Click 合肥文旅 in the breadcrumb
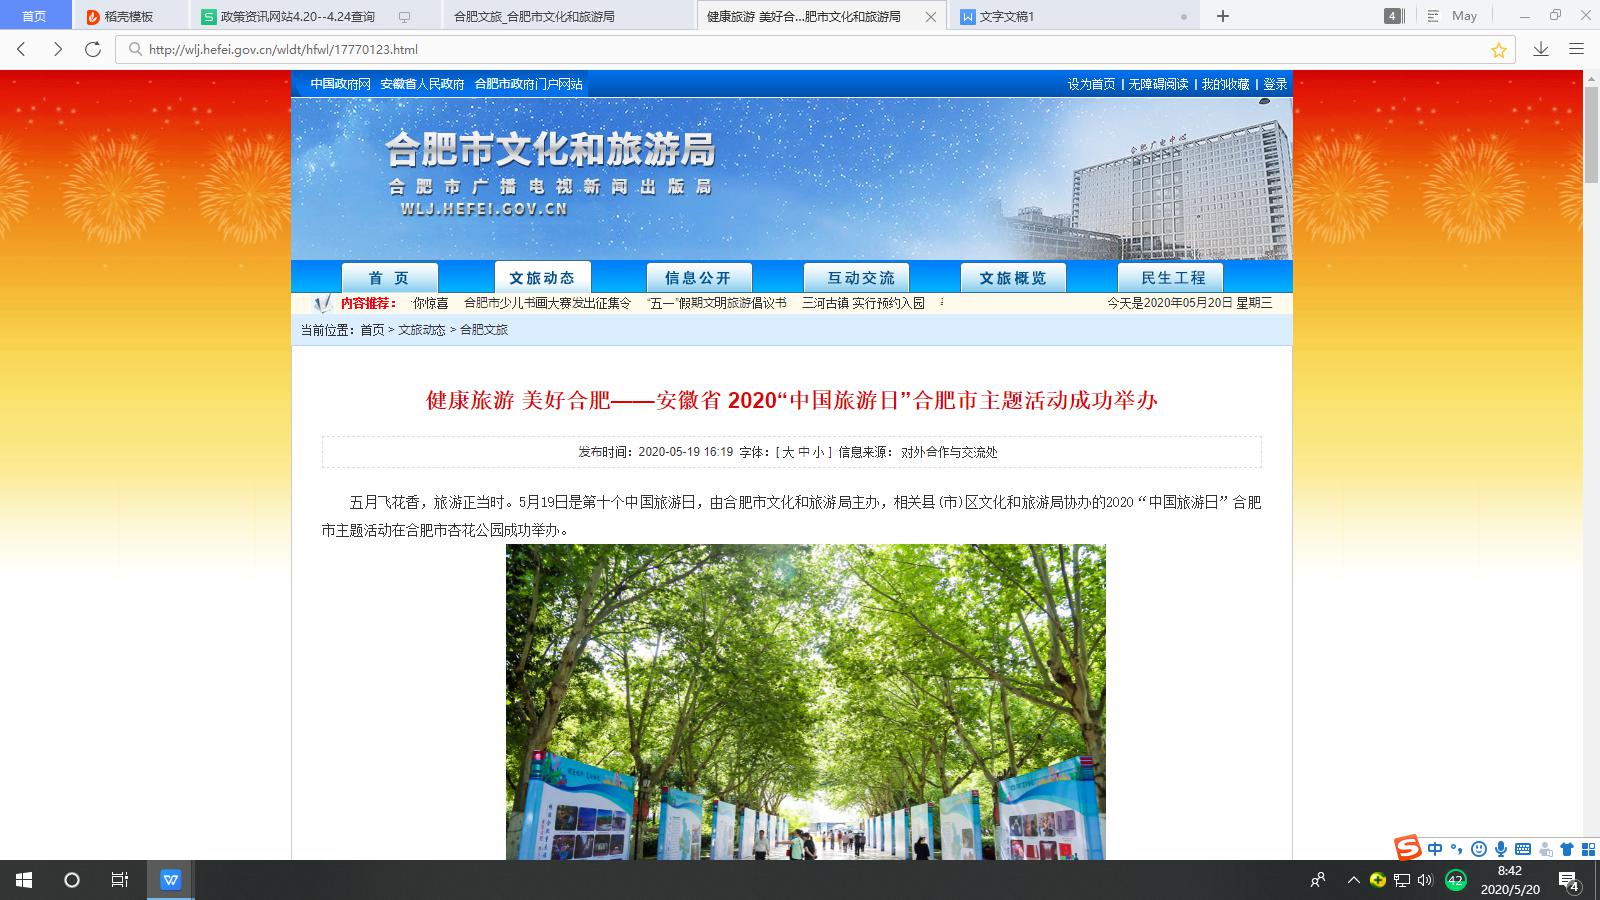 click(x=484, y=330)
